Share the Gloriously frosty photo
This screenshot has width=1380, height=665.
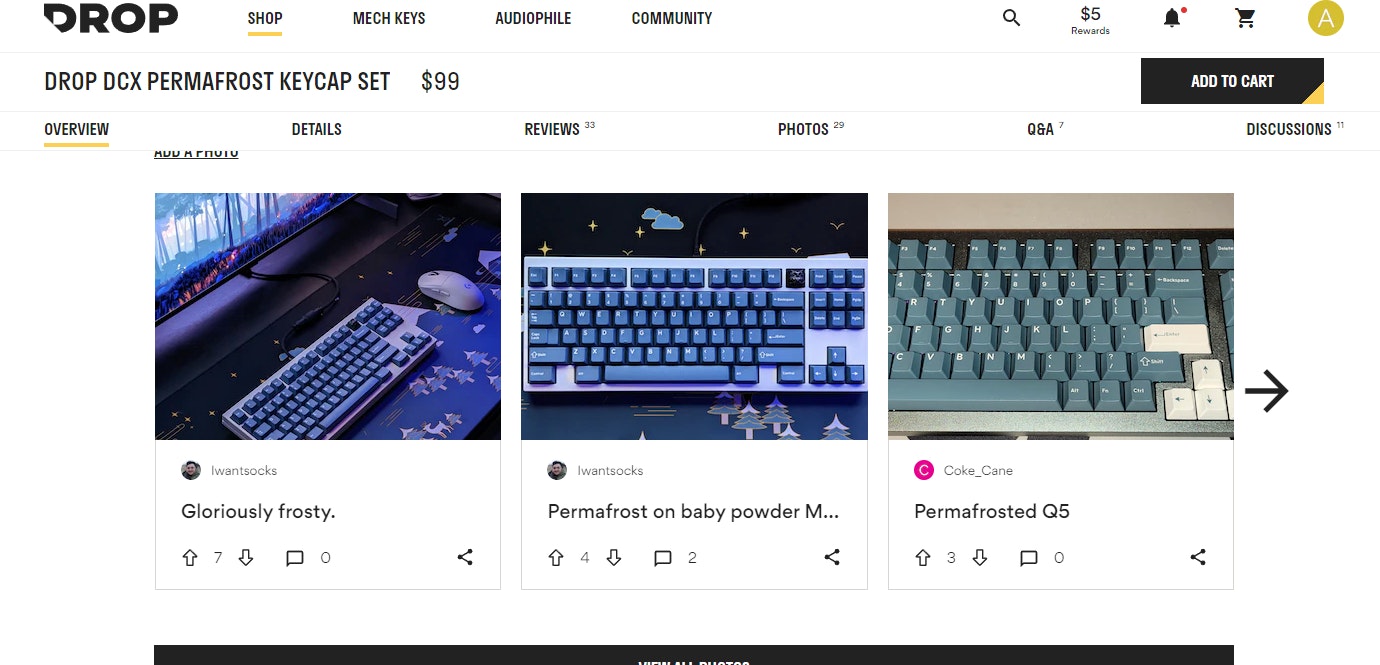(x=465, y=557)
